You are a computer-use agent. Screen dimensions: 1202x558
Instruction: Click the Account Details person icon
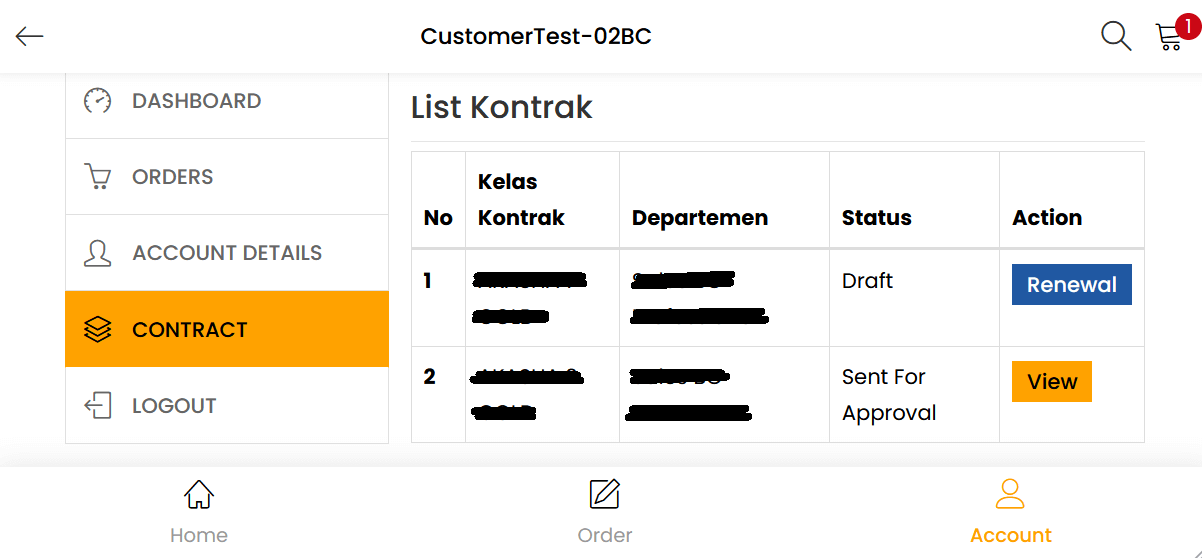(97, 253)
